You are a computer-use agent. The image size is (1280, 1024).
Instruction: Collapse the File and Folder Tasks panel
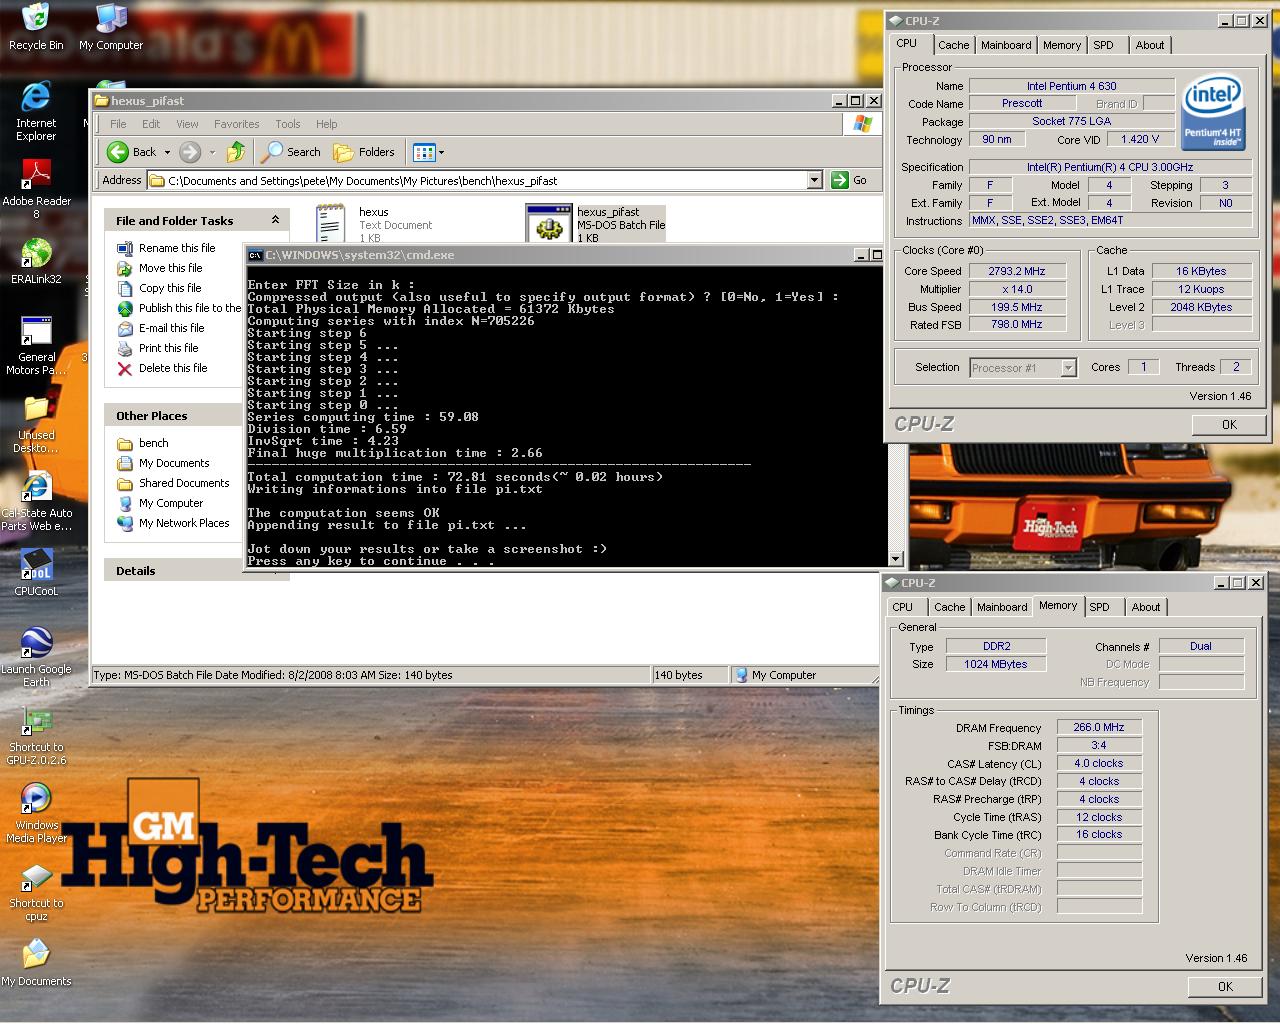[x=275, y=220]
